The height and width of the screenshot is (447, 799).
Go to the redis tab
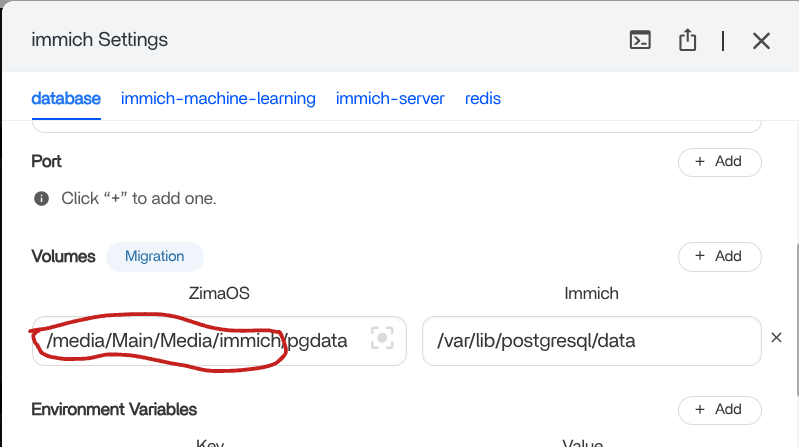483,98
